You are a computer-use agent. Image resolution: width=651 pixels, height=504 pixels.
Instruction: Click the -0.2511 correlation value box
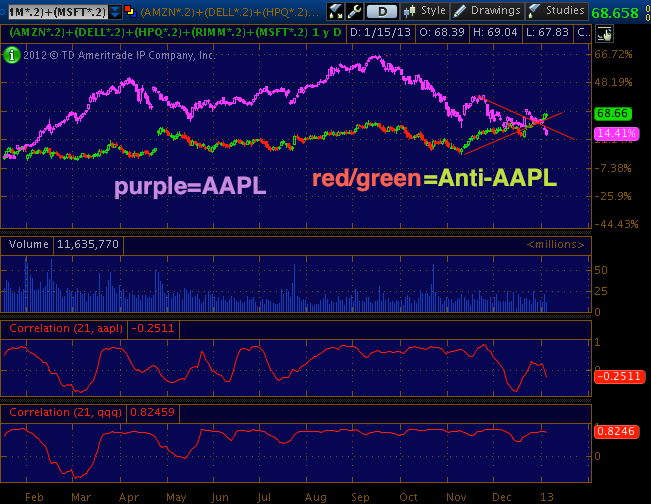153,328
